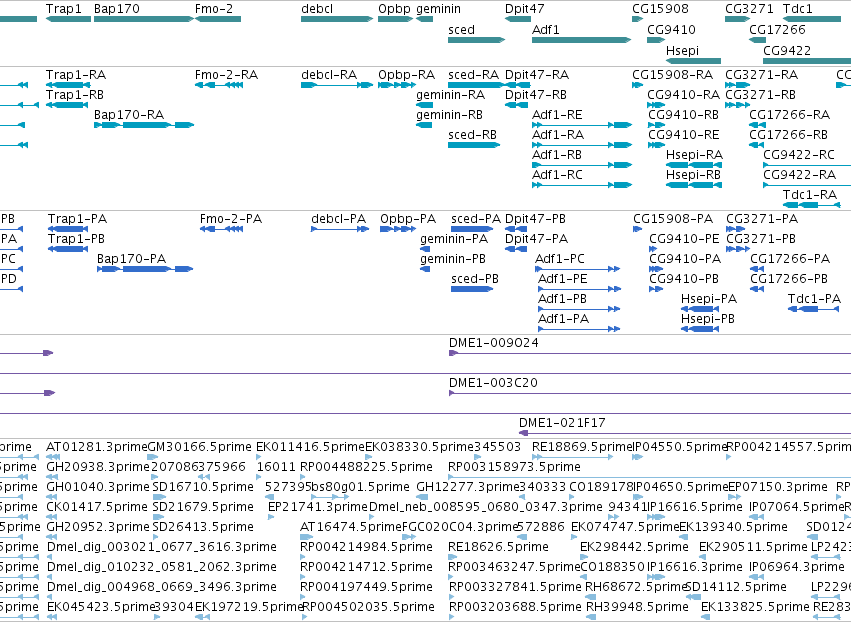Viewport: 851px width, 622px height.
Task: Select EST RP003158973.5prime
Action: point(514,467)
